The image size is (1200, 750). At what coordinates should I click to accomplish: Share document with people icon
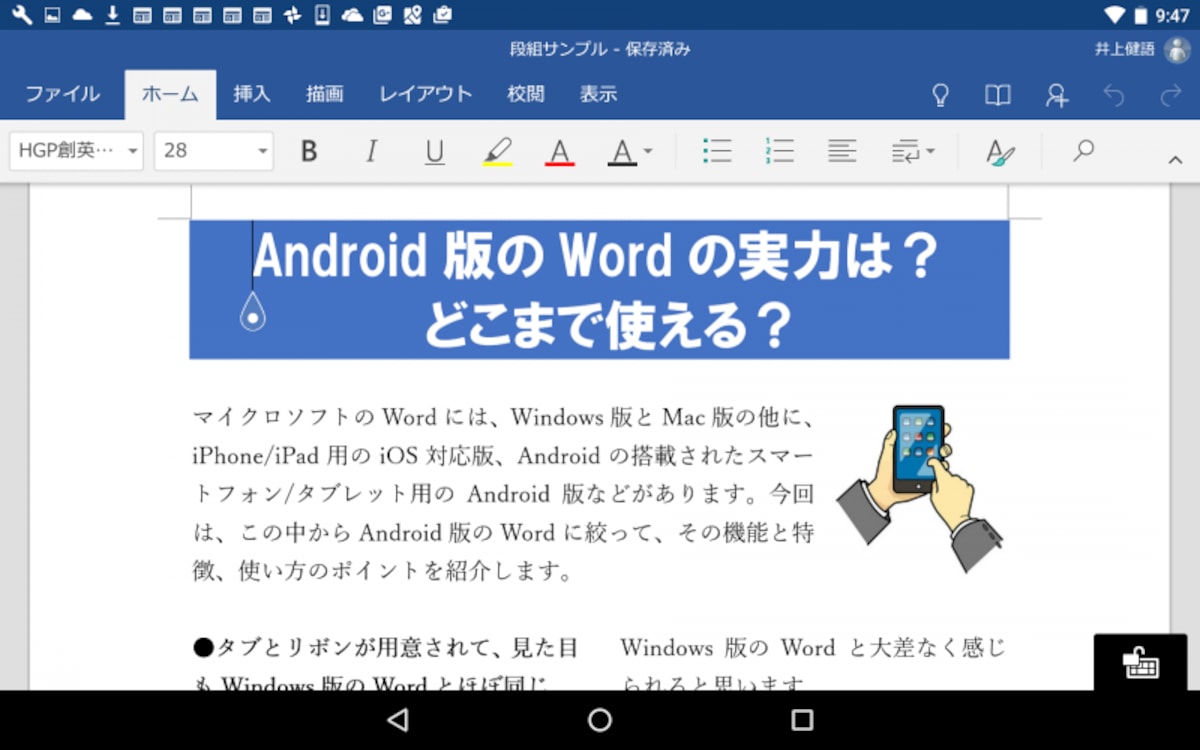pyautogui.click(x=1056, y=95)
